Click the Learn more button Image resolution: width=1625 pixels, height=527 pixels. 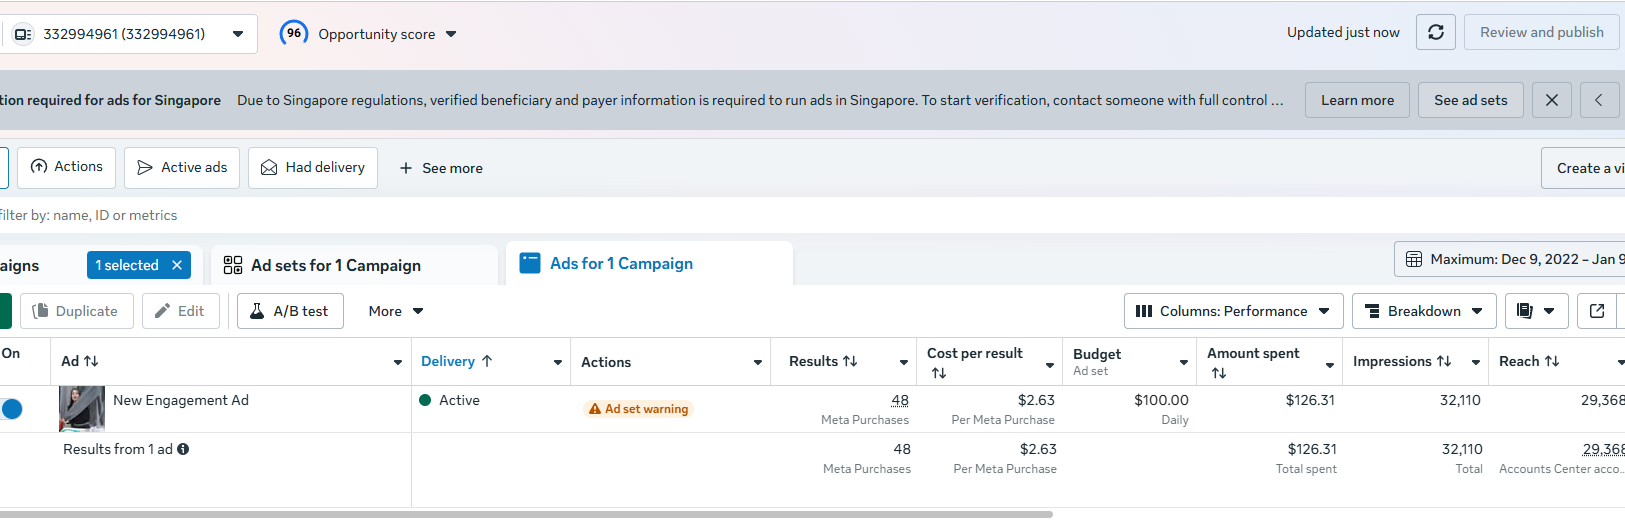click(x=1357, y=100)
